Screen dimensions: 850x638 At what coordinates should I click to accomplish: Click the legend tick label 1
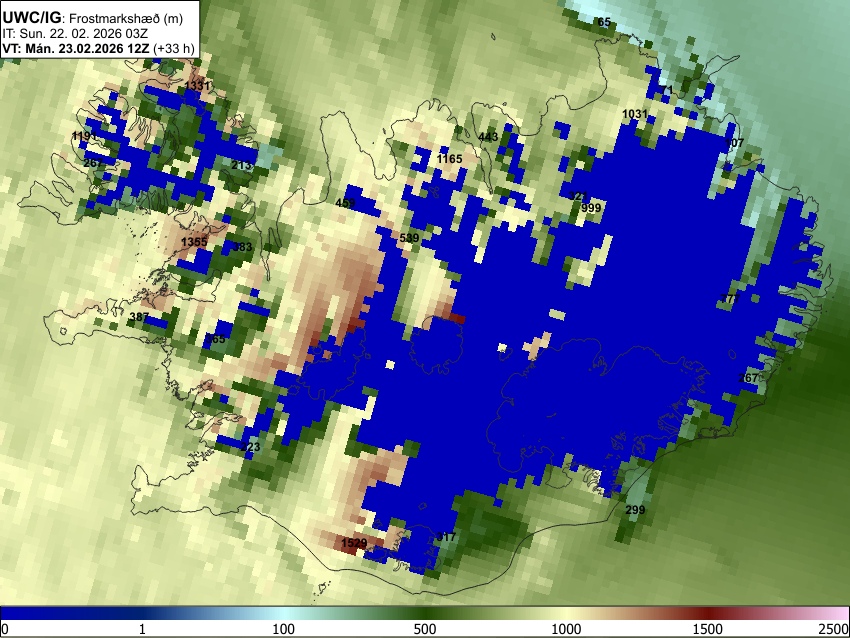(x=142, y=629)
